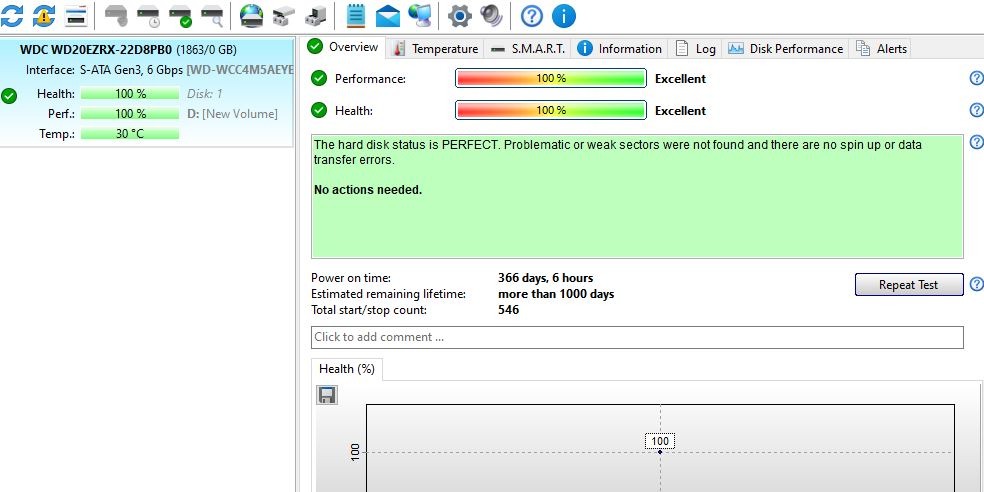Viewport: 984px width, 492px height.
Task: Go to the Alerts tab
Action: tap(882, 48)
